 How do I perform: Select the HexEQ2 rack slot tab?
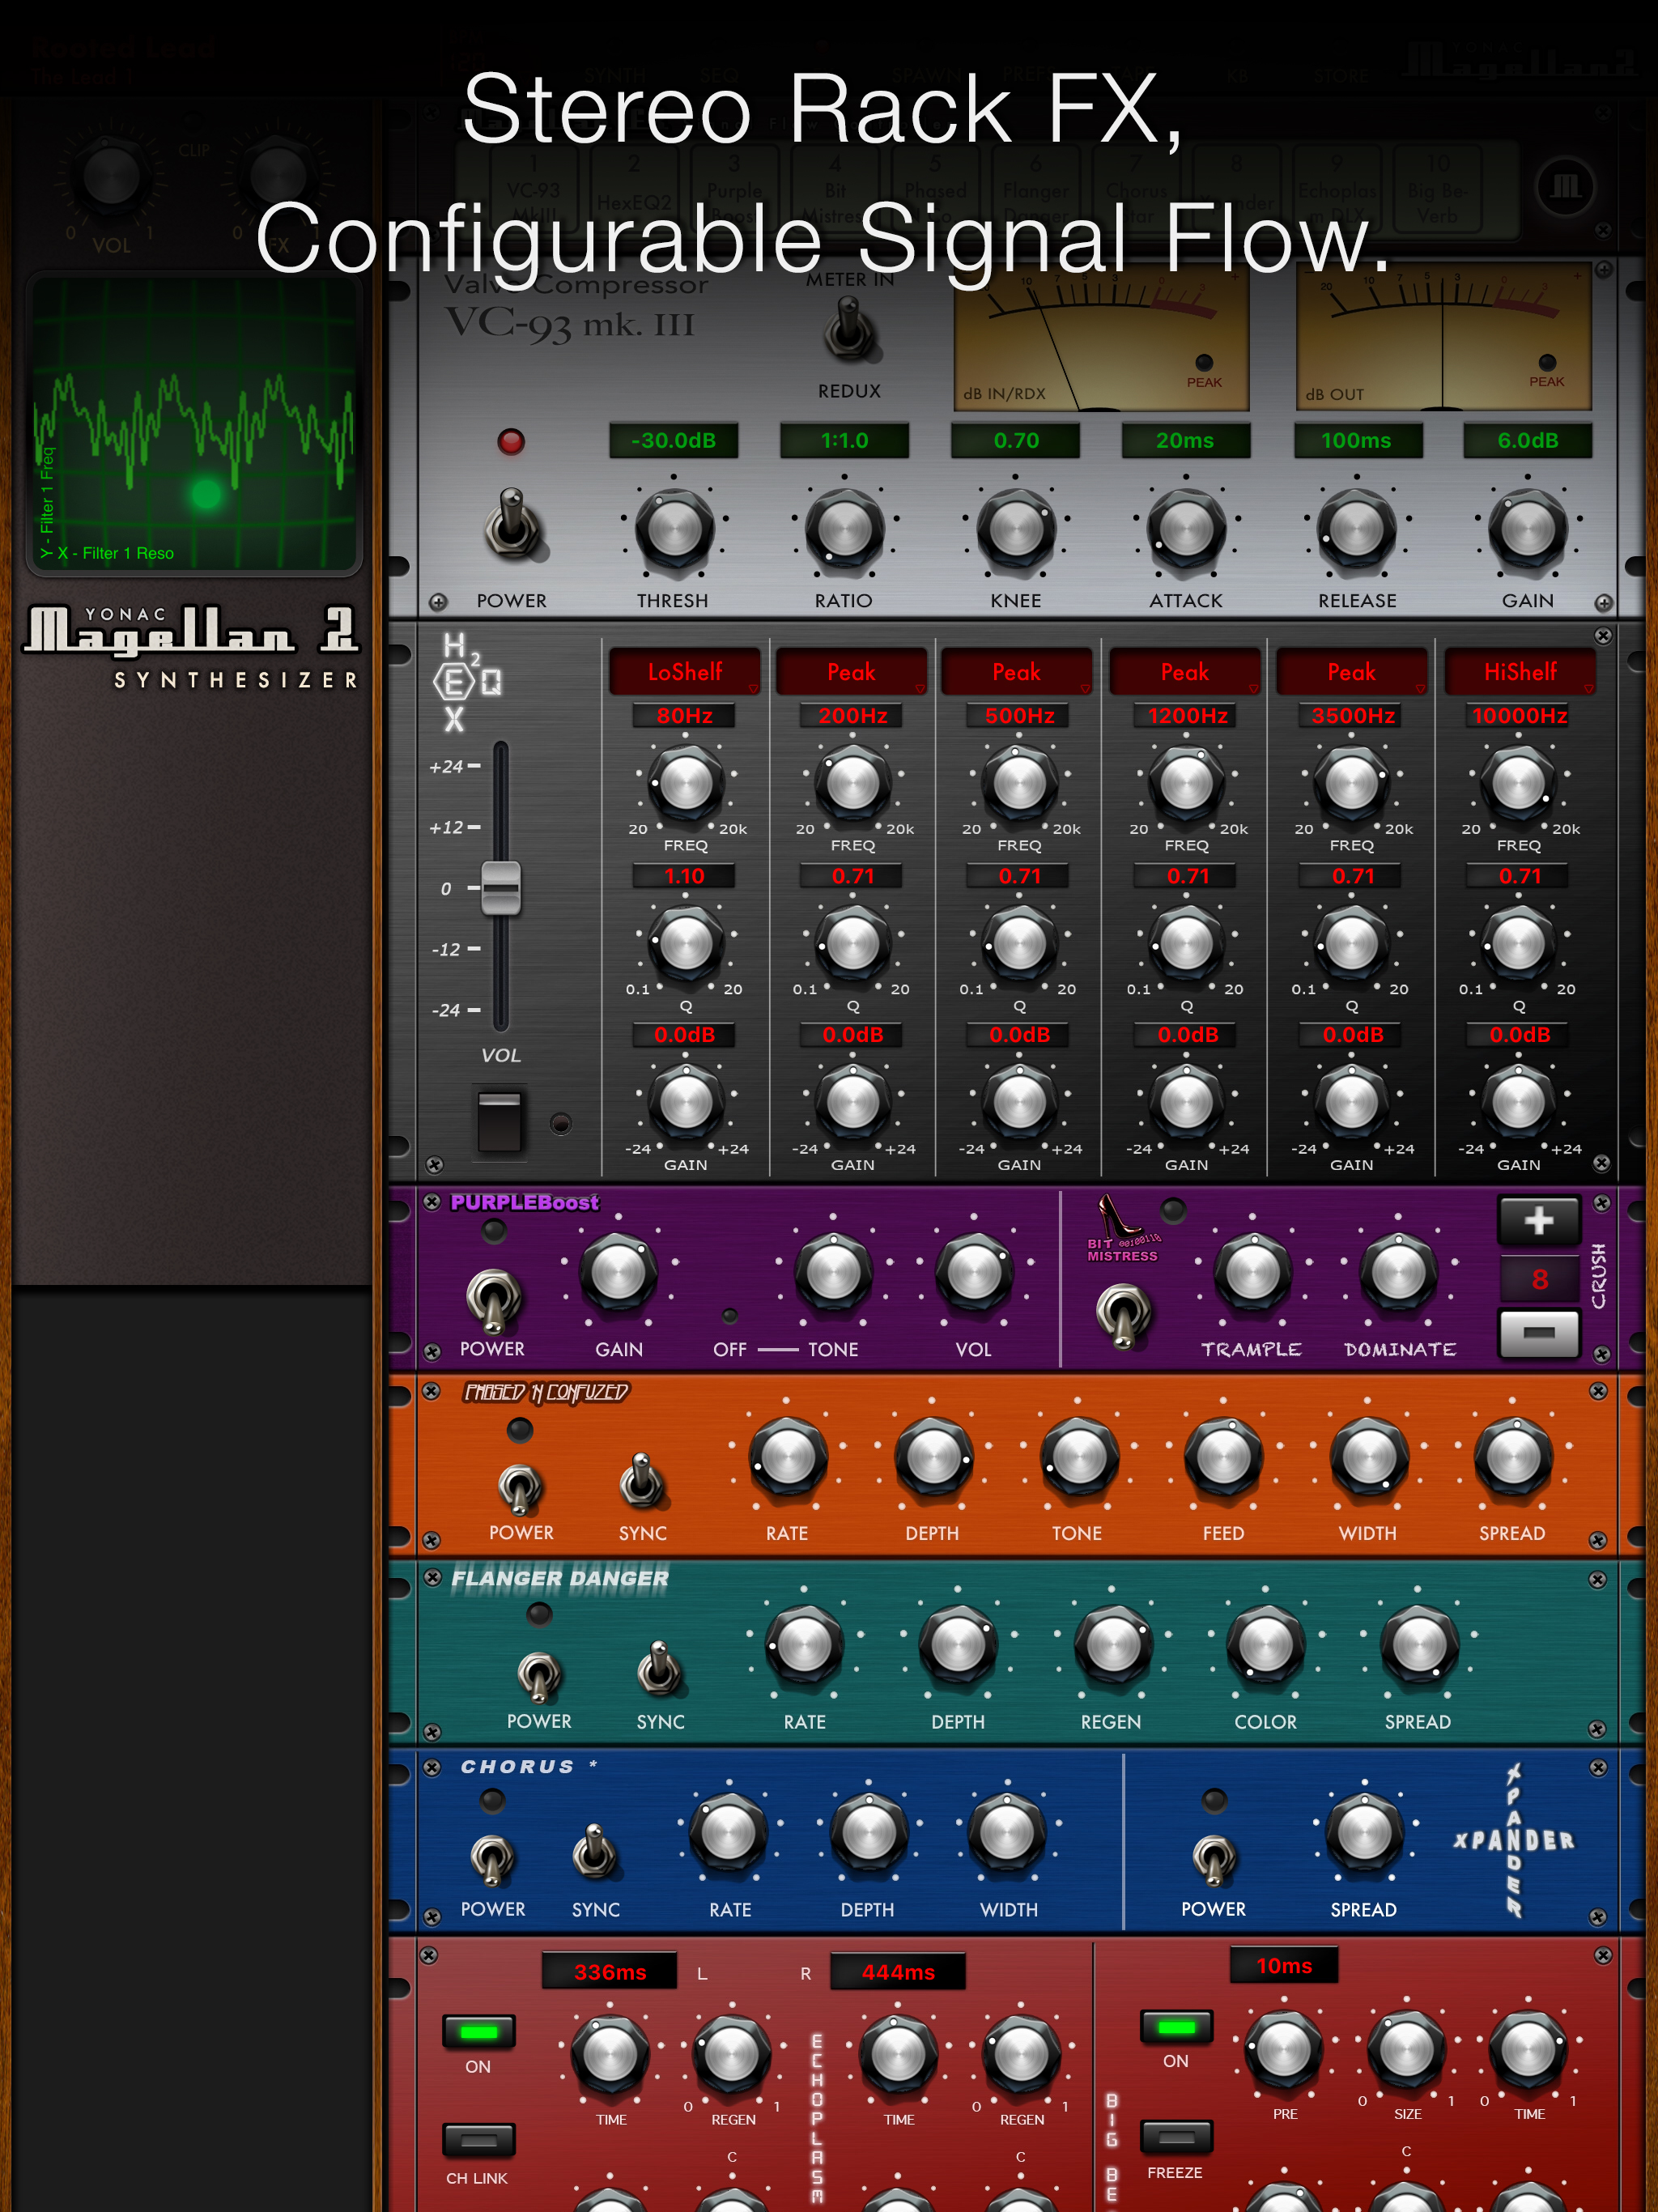[634, 189]
